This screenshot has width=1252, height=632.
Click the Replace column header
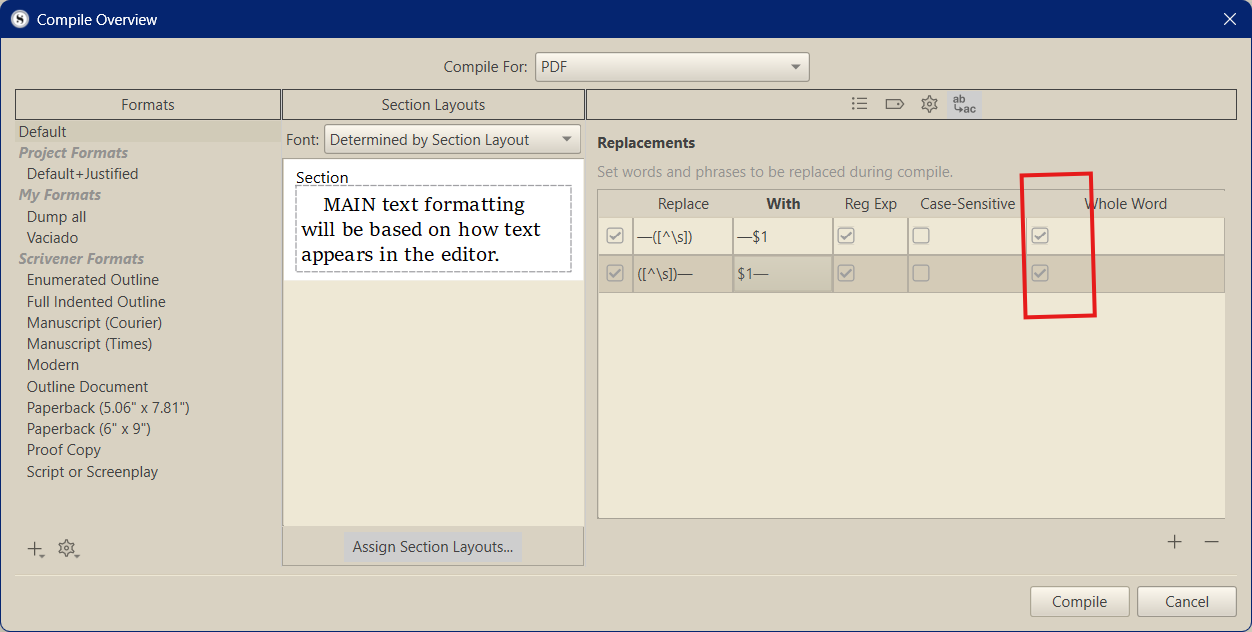(683, 203)
